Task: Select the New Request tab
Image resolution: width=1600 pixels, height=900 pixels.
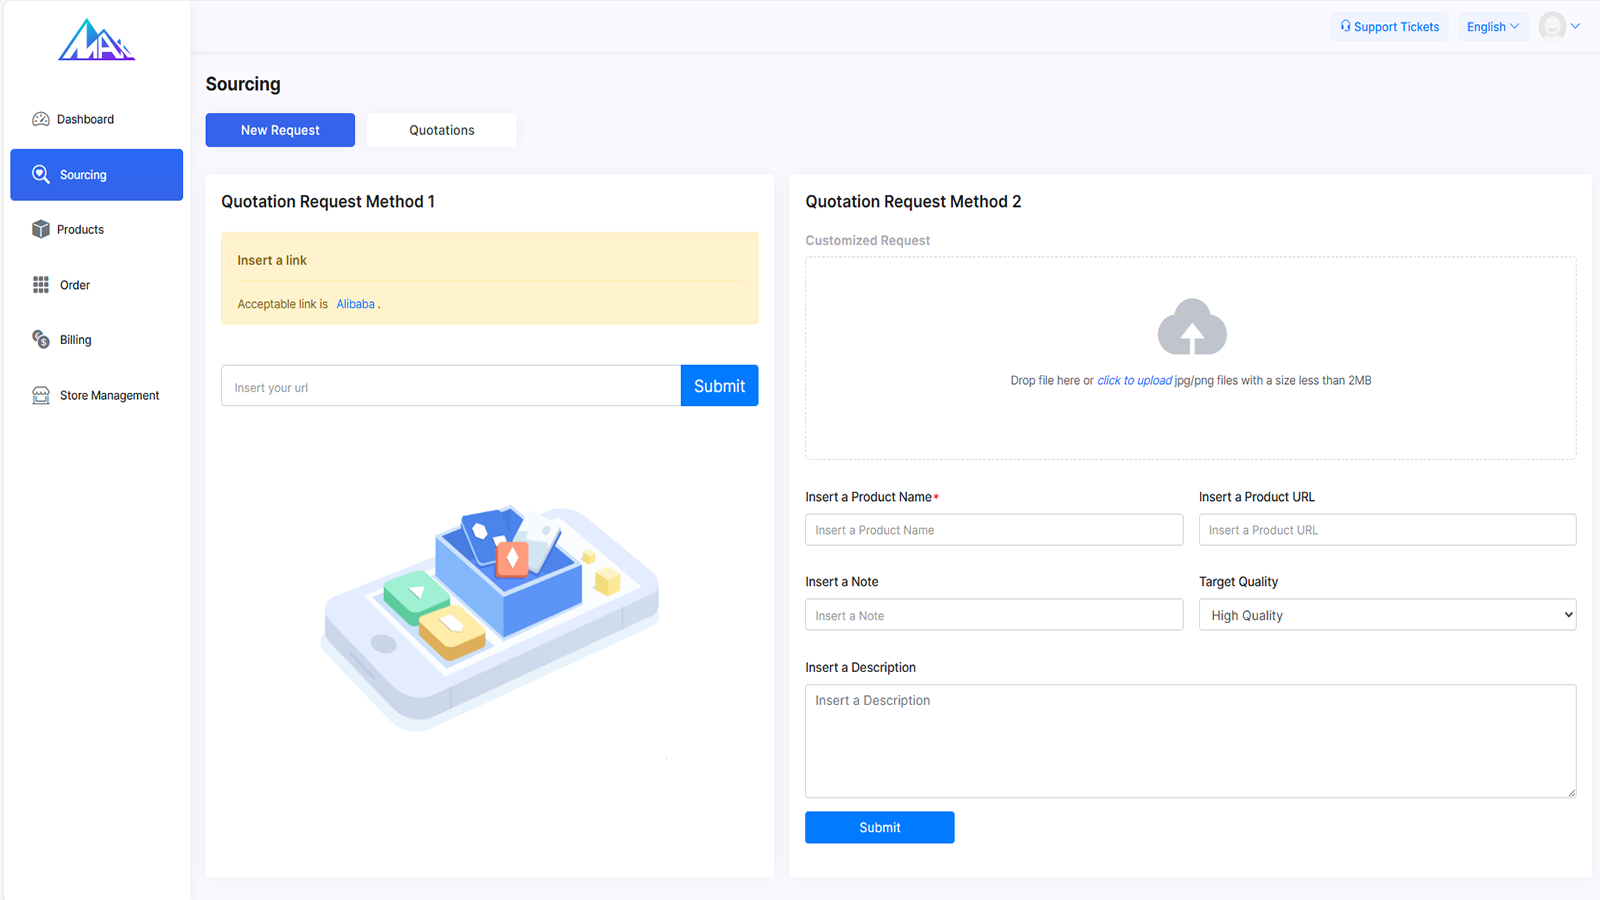Action: pyautogui.click(x=280, y=130)
